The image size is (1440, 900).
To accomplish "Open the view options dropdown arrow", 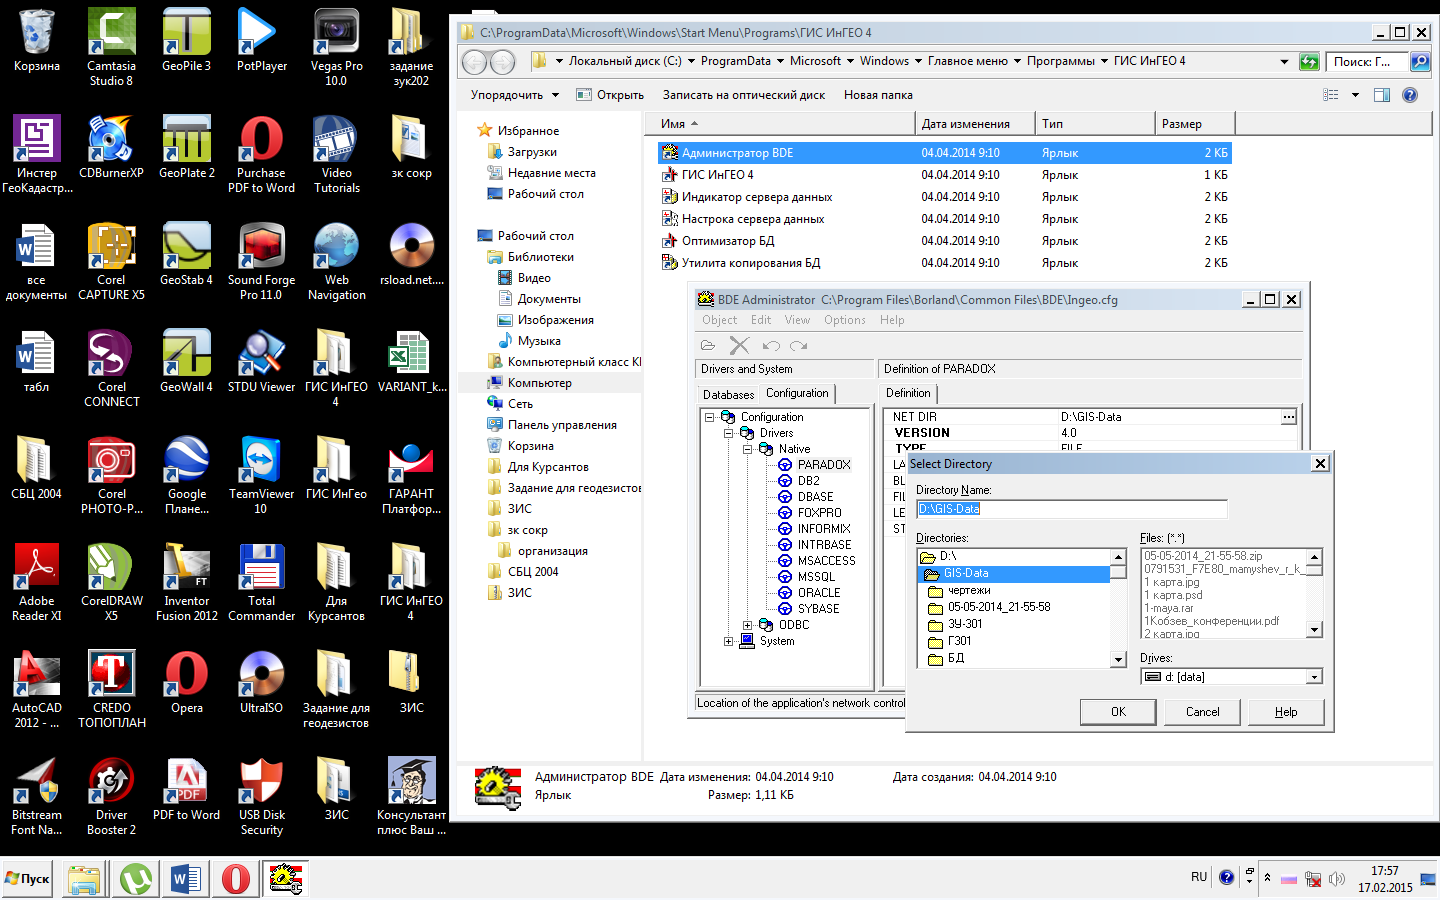I will [1355, 95].
